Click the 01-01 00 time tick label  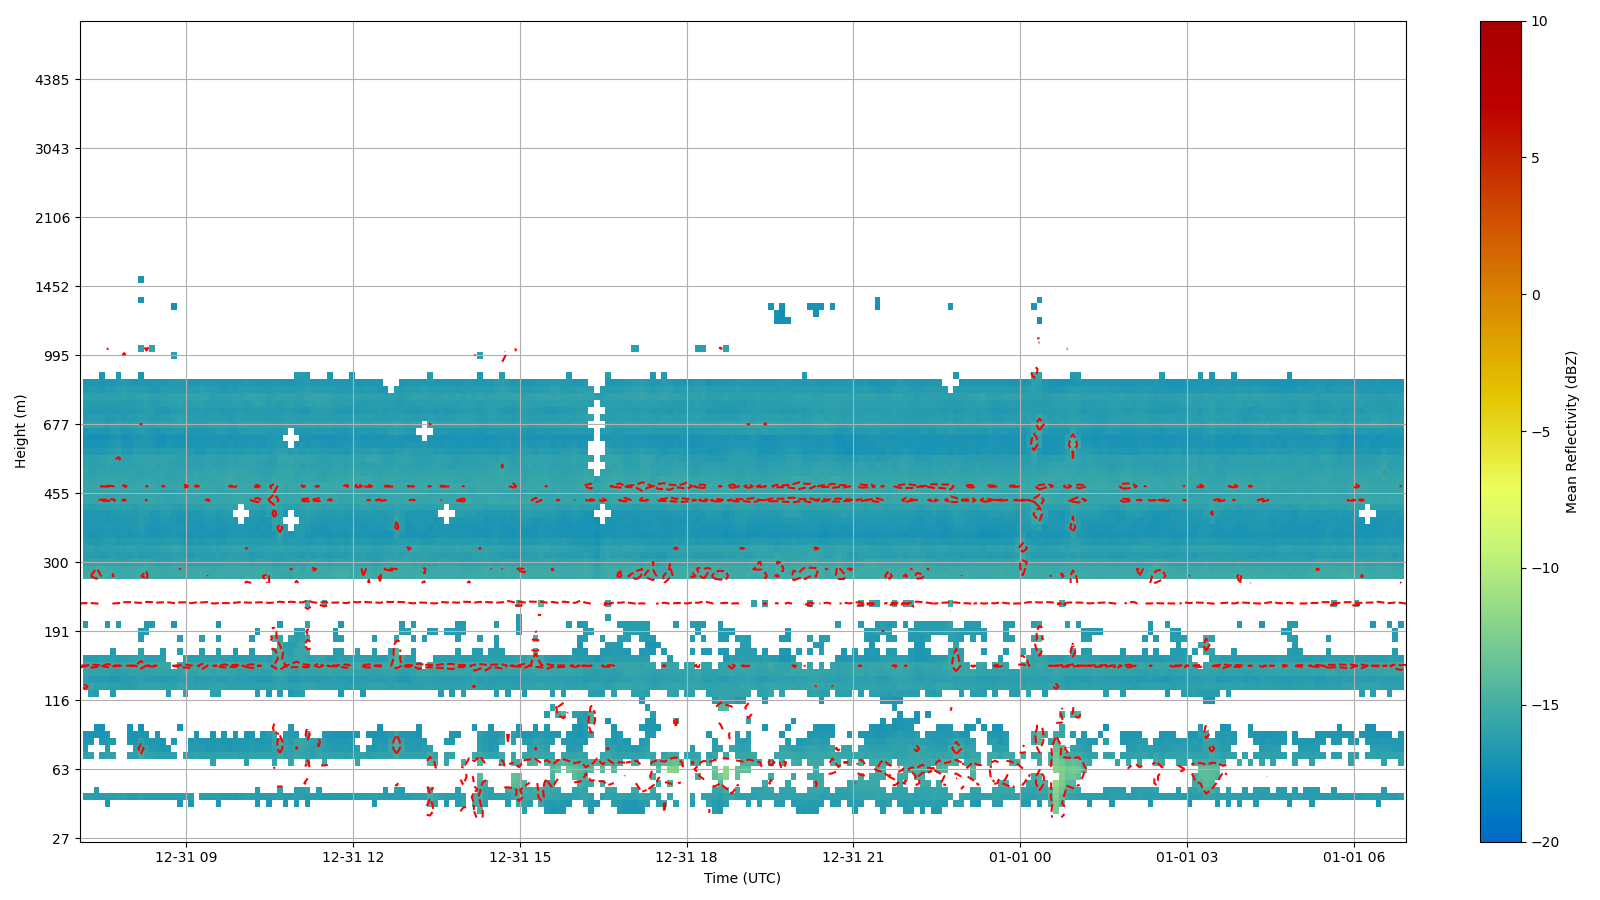click(1020, 857)
